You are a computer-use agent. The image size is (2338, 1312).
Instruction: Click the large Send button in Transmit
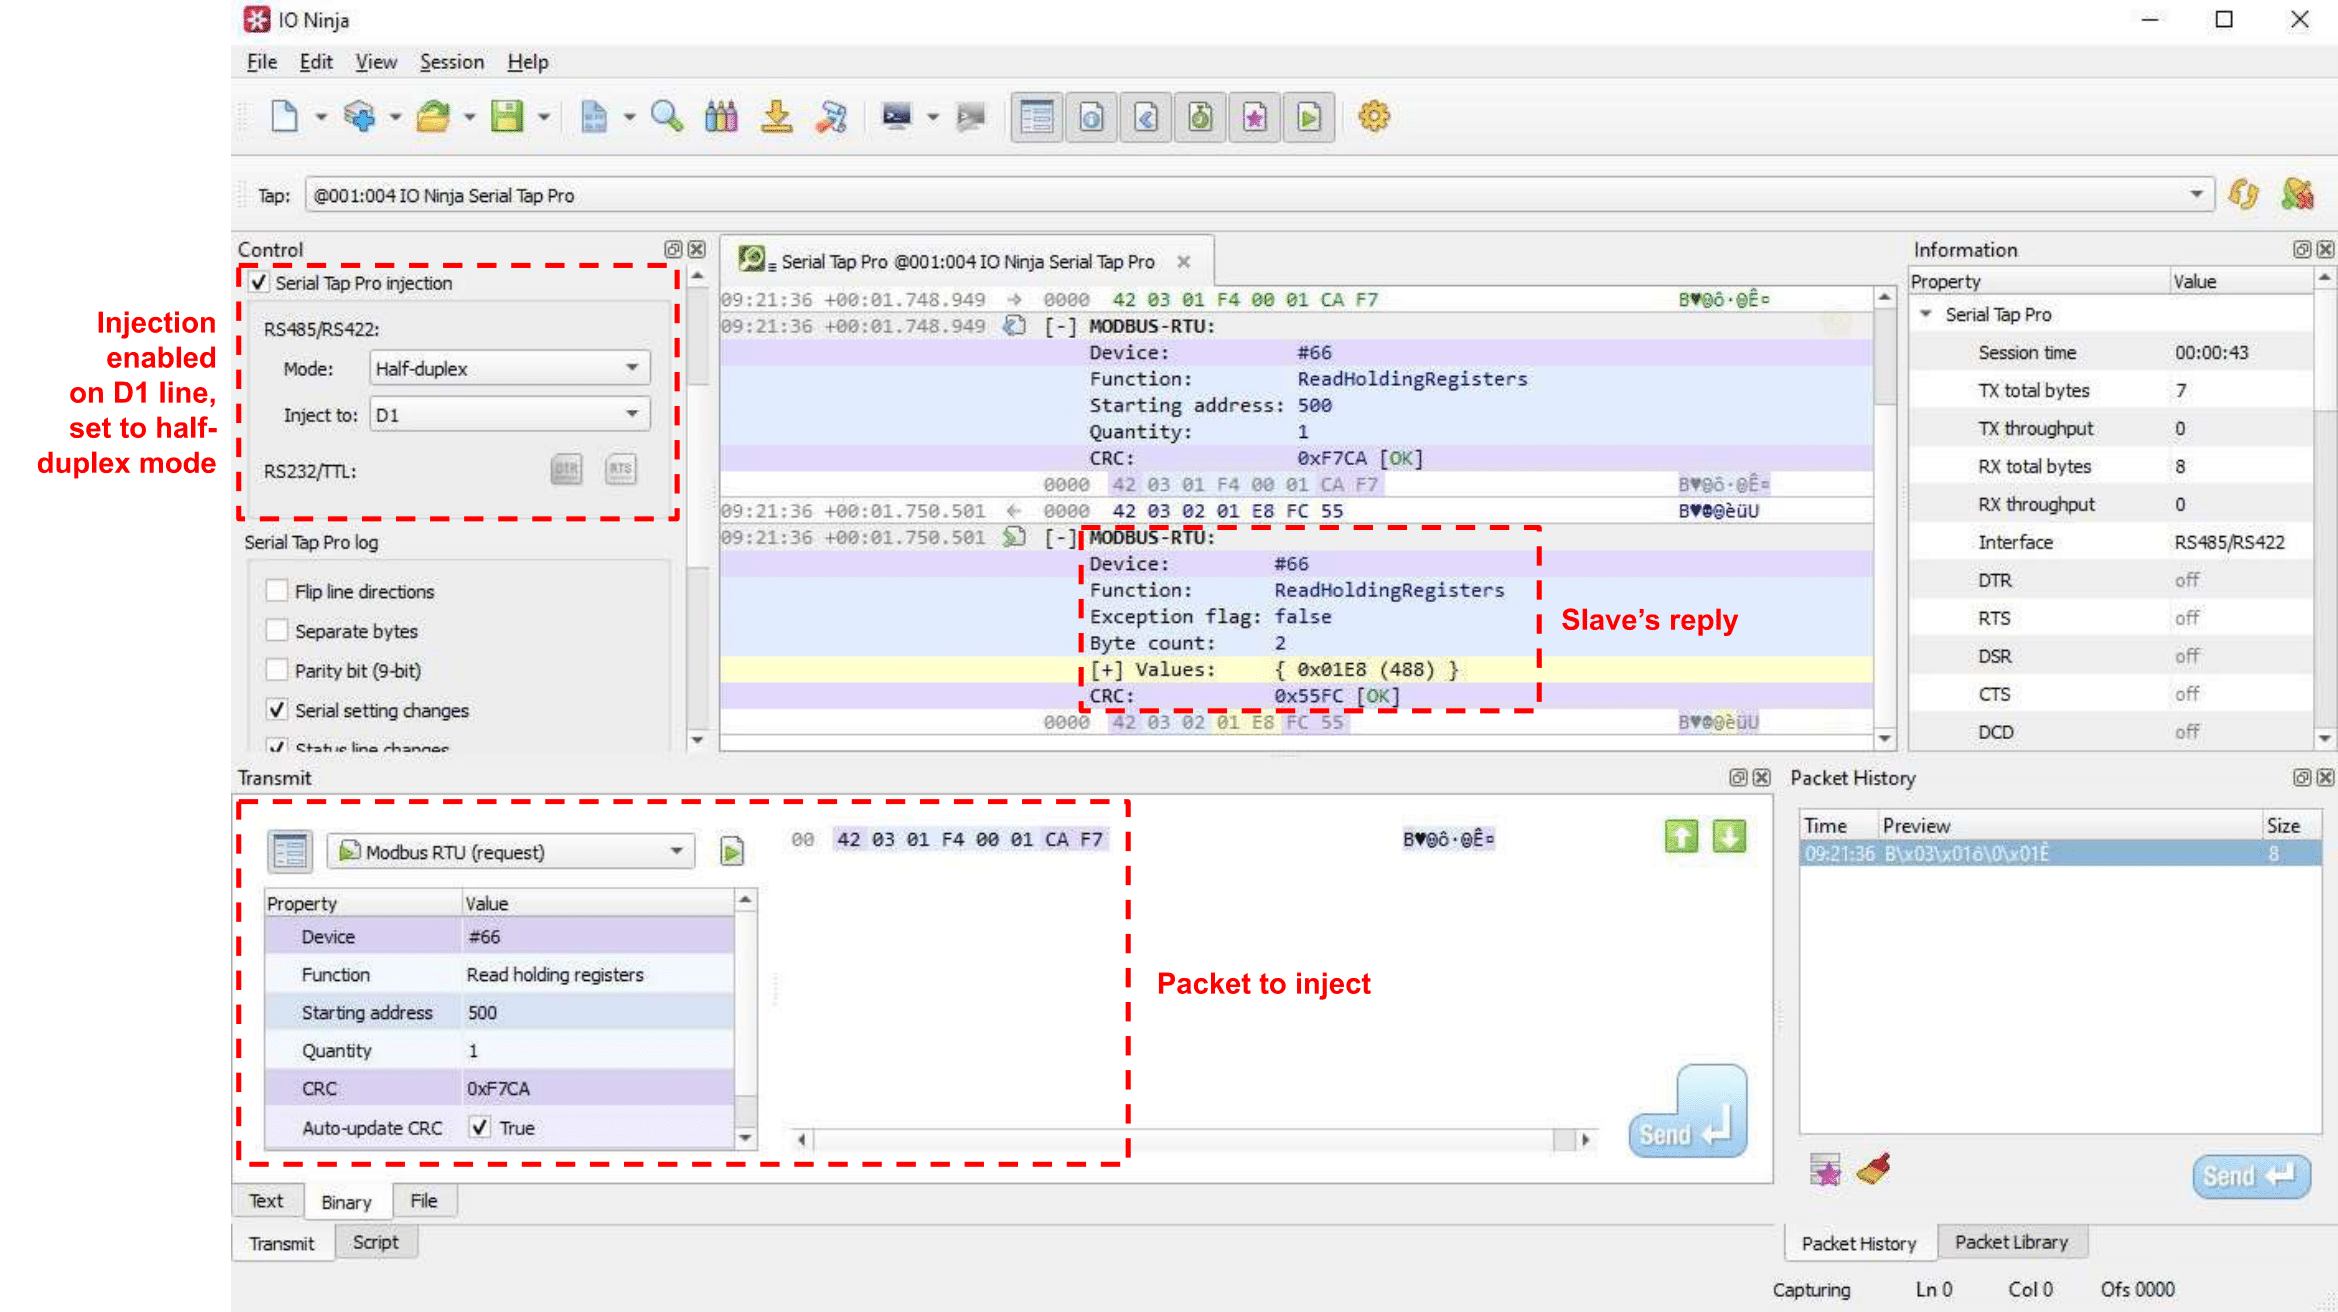(1688, 1112)
